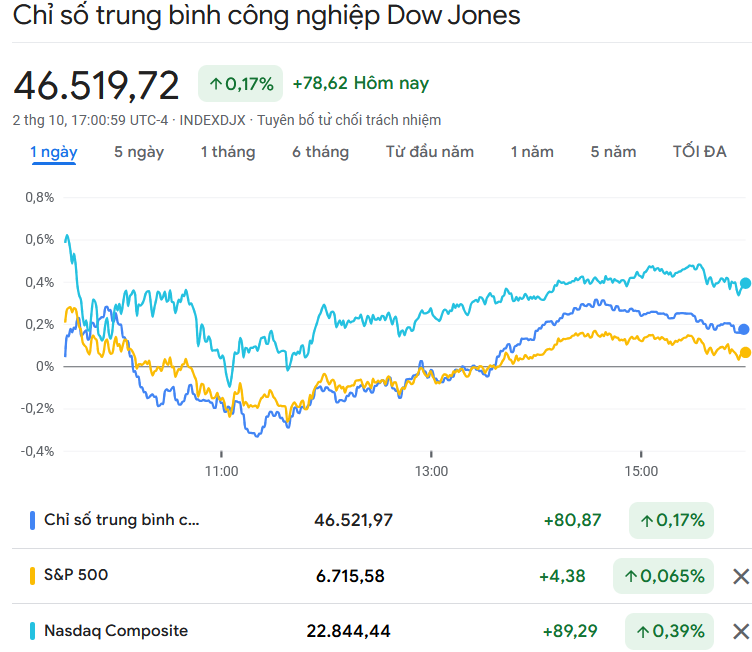The height and width of the screenshot is (652, 752).
Task: Remove S&P 500 comparison with X icon
Action: tap(740, 576)
